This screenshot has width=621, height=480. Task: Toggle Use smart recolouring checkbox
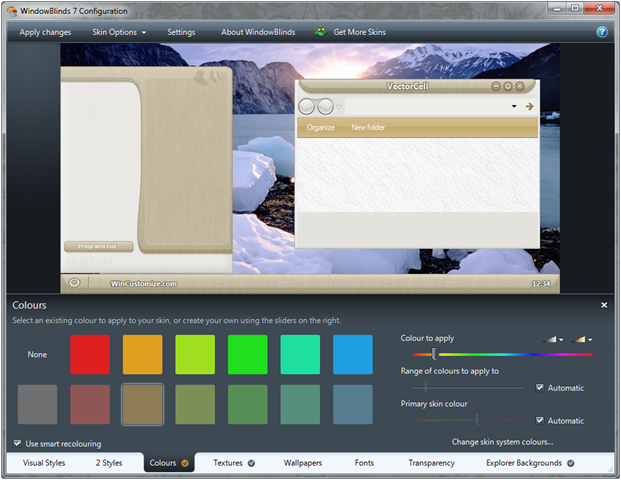tap(18, 443)
